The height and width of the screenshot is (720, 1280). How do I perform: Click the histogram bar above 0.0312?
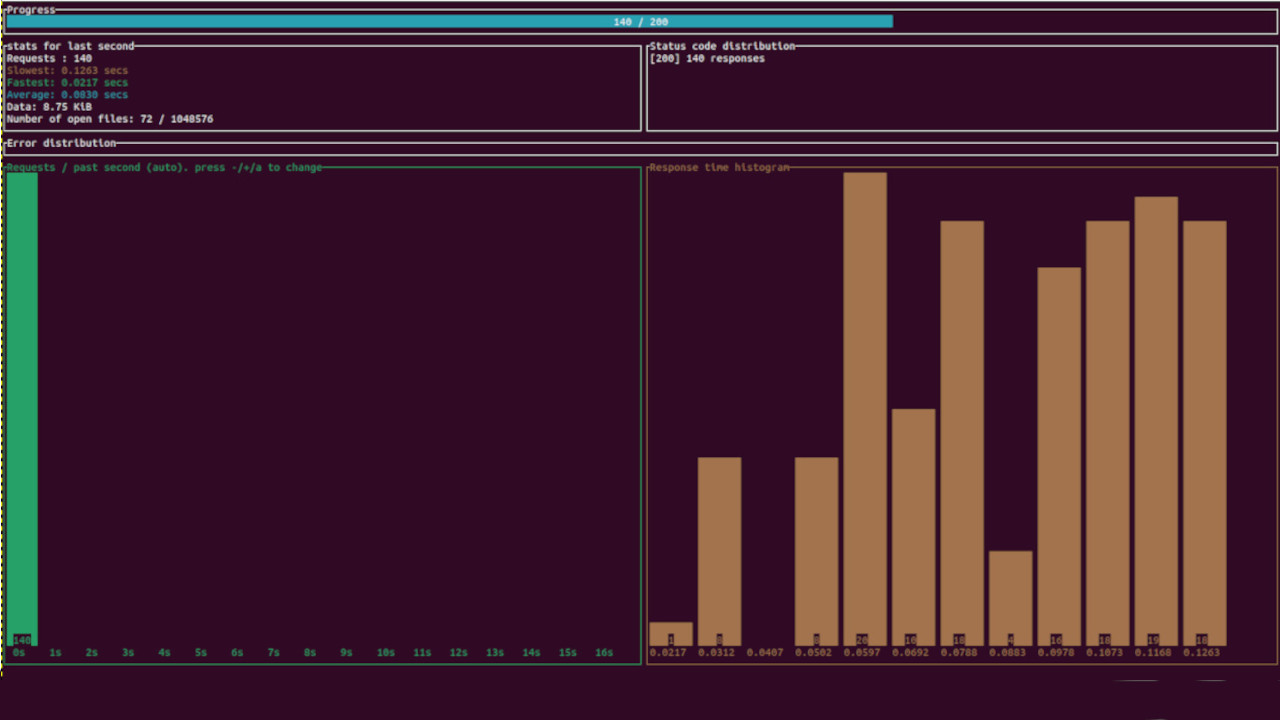pyautogui.click(x=719, y=552)
